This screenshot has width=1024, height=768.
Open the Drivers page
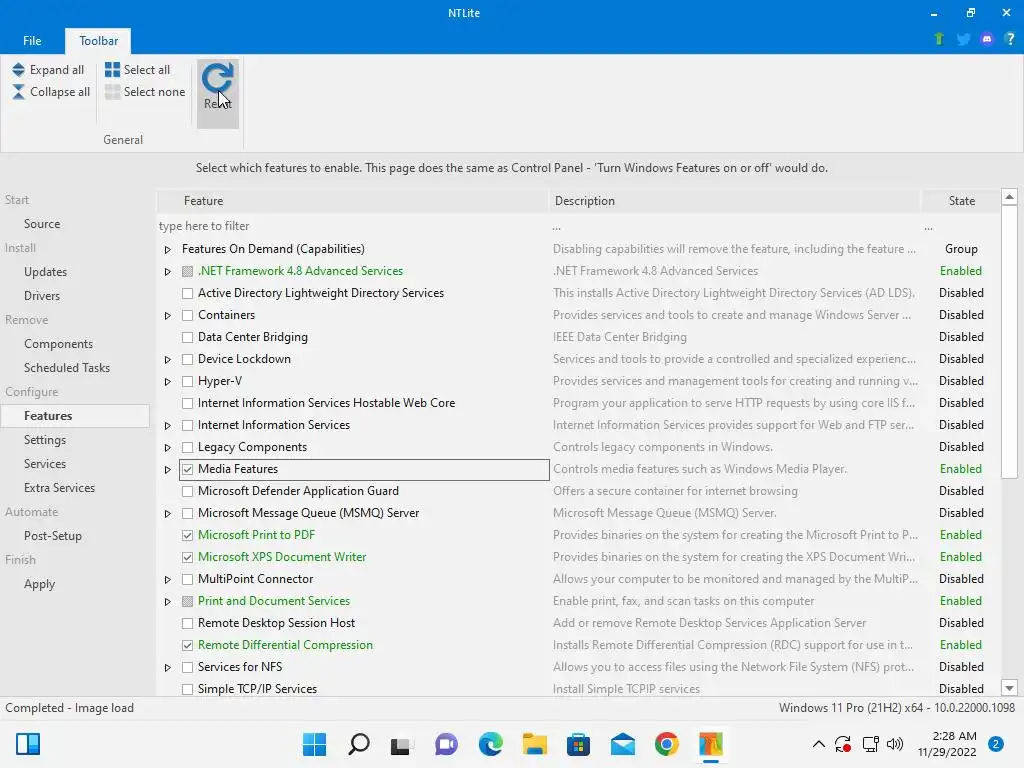point(42,296)
